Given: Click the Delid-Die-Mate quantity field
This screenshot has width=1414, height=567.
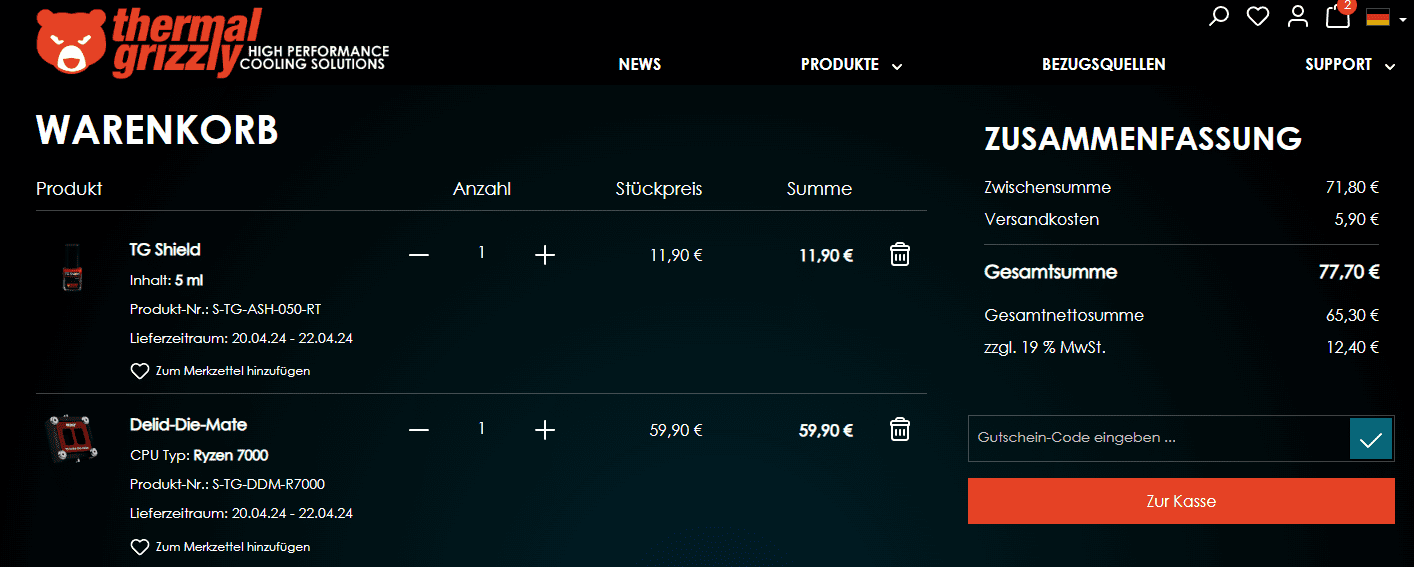Looking at the screenshot, I should pos(481,428).
